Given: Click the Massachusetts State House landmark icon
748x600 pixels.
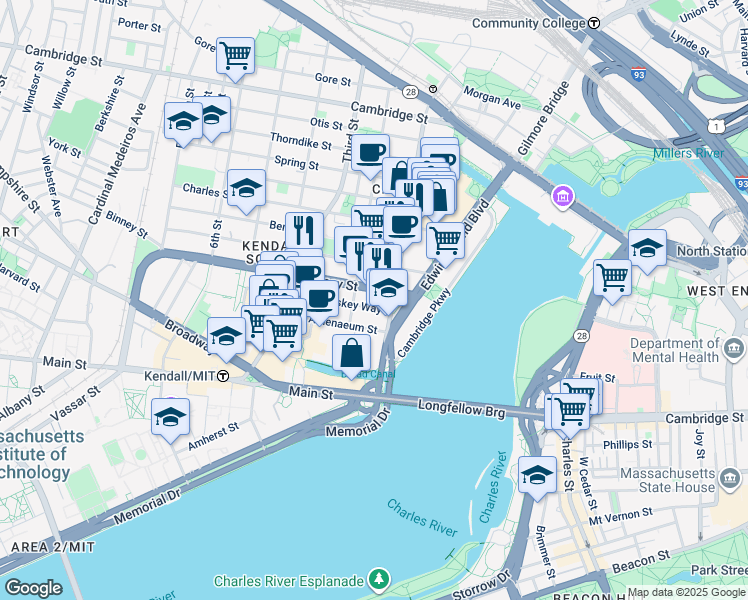Looking at the screenshot, I should (x=729, y=480).
